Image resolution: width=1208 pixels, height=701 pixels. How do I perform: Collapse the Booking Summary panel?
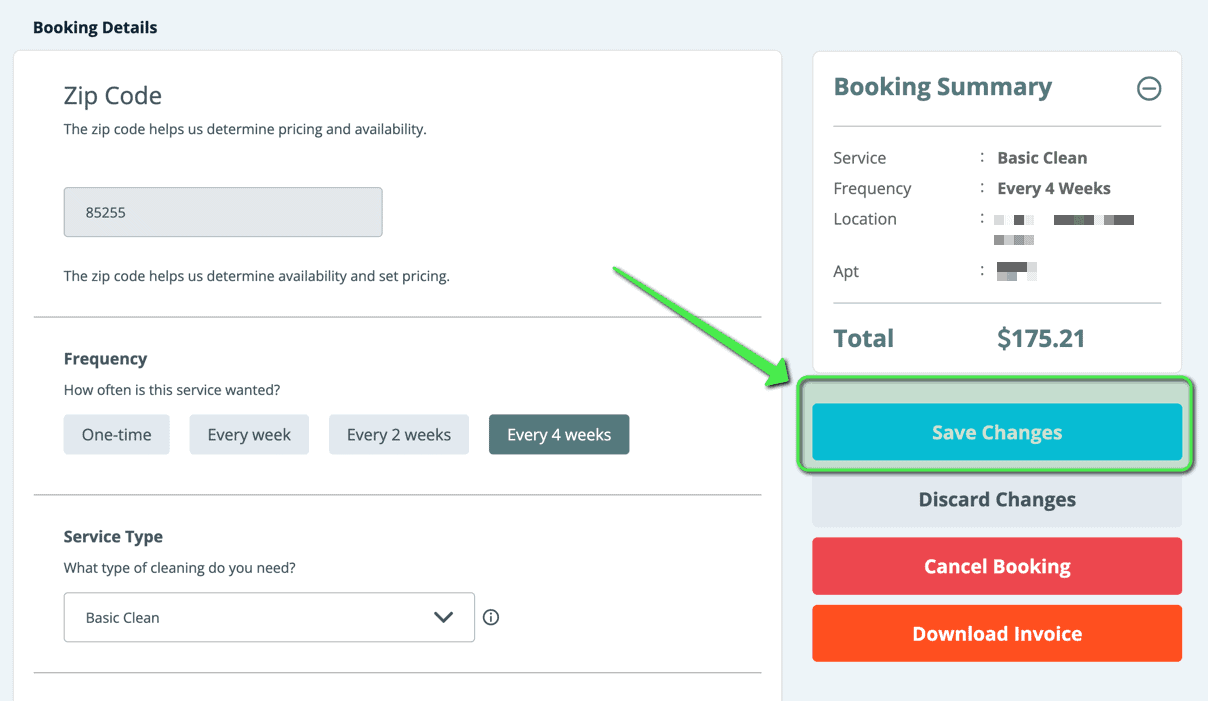[x=1149, y=88]
